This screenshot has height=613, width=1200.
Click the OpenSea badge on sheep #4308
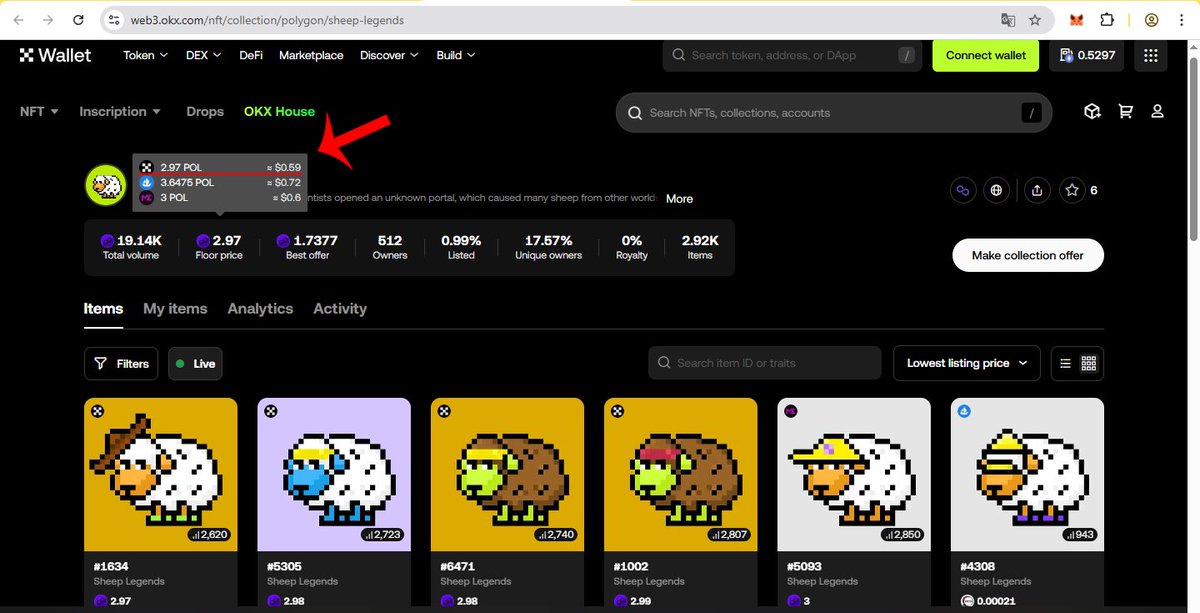[x=964, y=410]
